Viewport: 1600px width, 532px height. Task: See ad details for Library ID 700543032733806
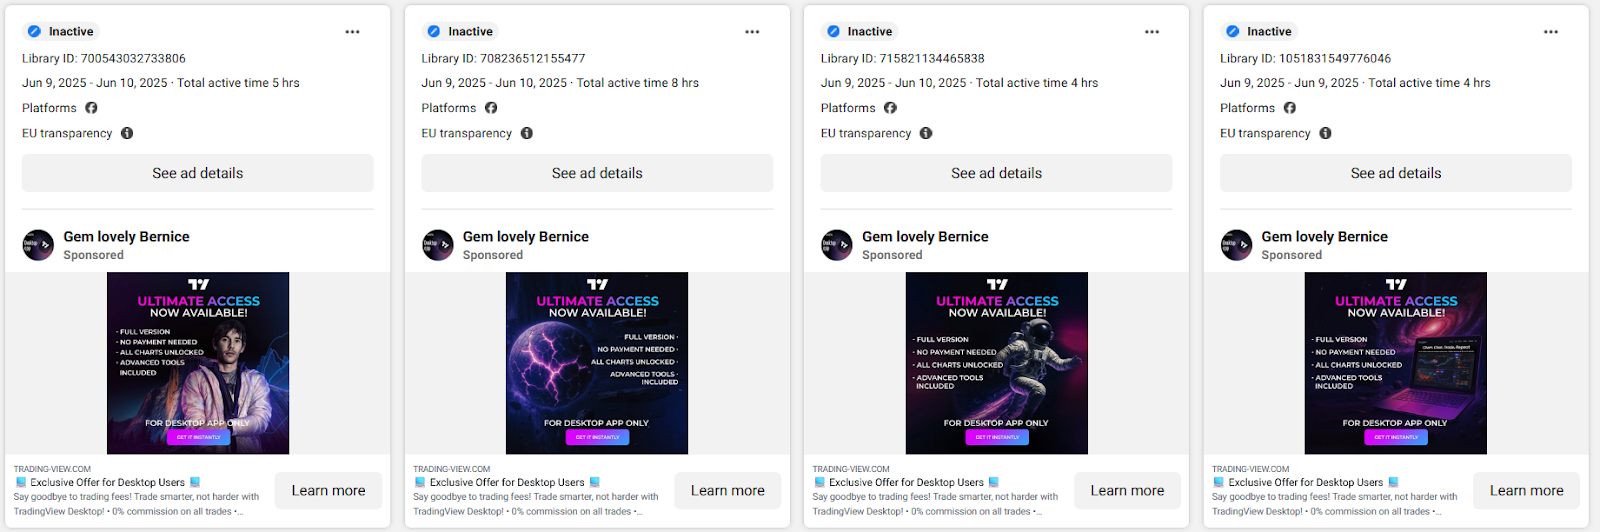198,173
